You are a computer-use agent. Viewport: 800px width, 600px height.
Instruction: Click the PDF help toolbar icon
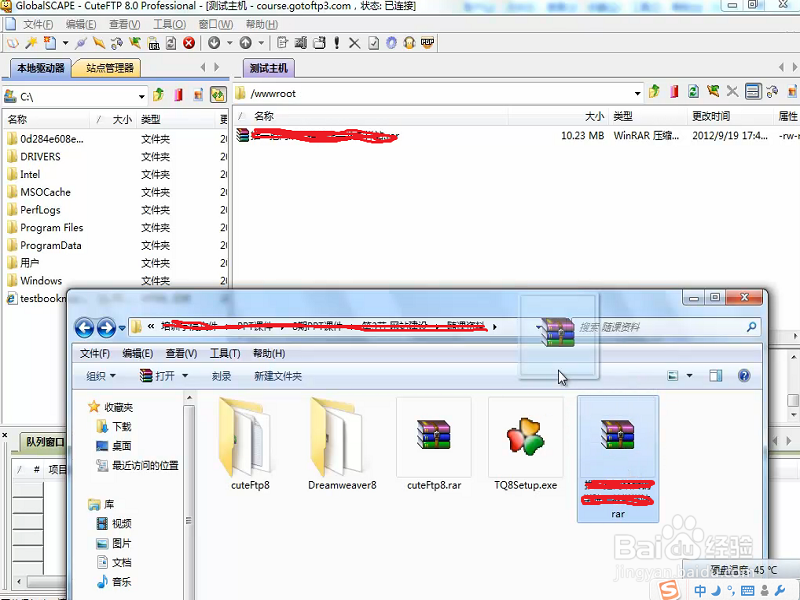pos(428,43)
